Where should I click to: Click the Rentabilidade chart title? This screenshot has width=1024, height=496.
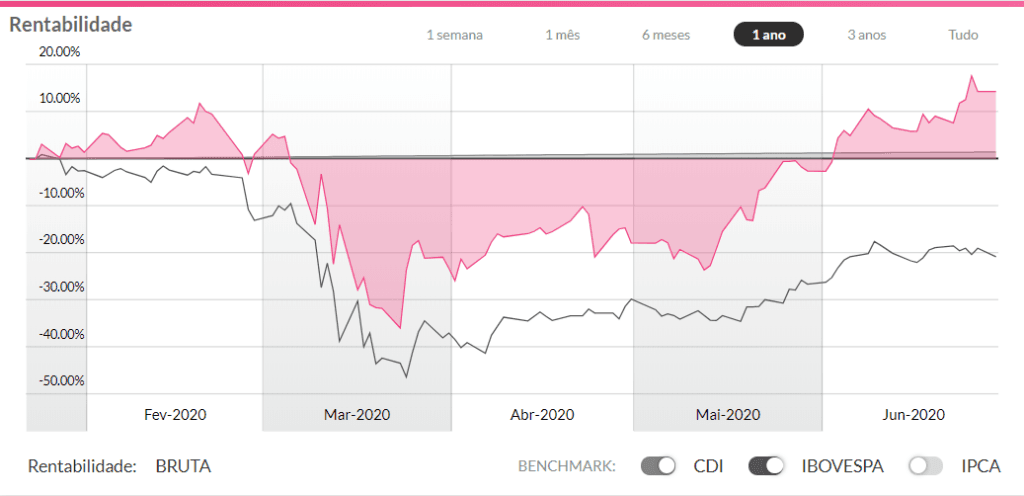coord(71,25)
